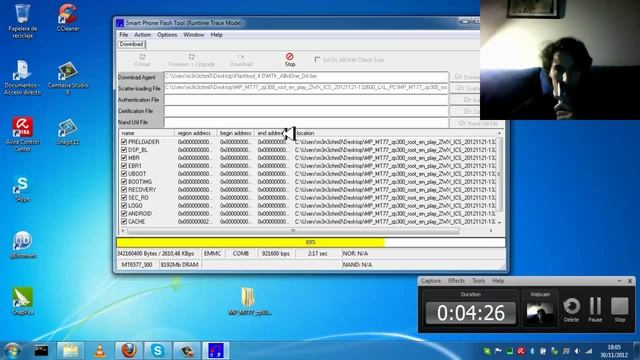Uncheck the DSP_BL partition checkbox

tap(124, 150)
